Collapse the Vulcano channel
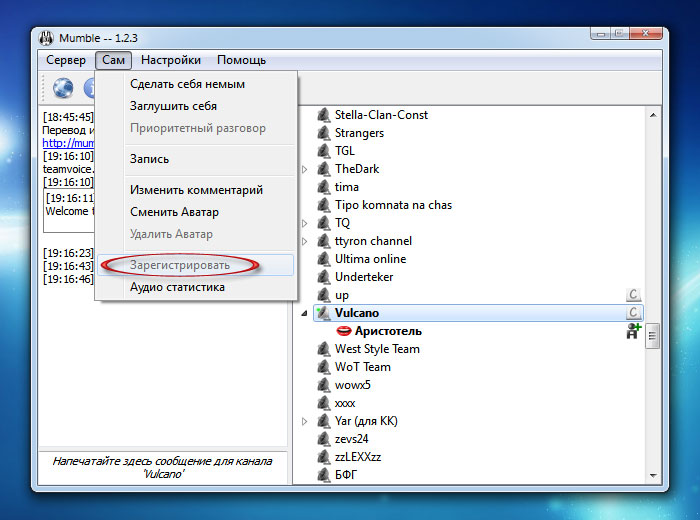 point(304,313)
